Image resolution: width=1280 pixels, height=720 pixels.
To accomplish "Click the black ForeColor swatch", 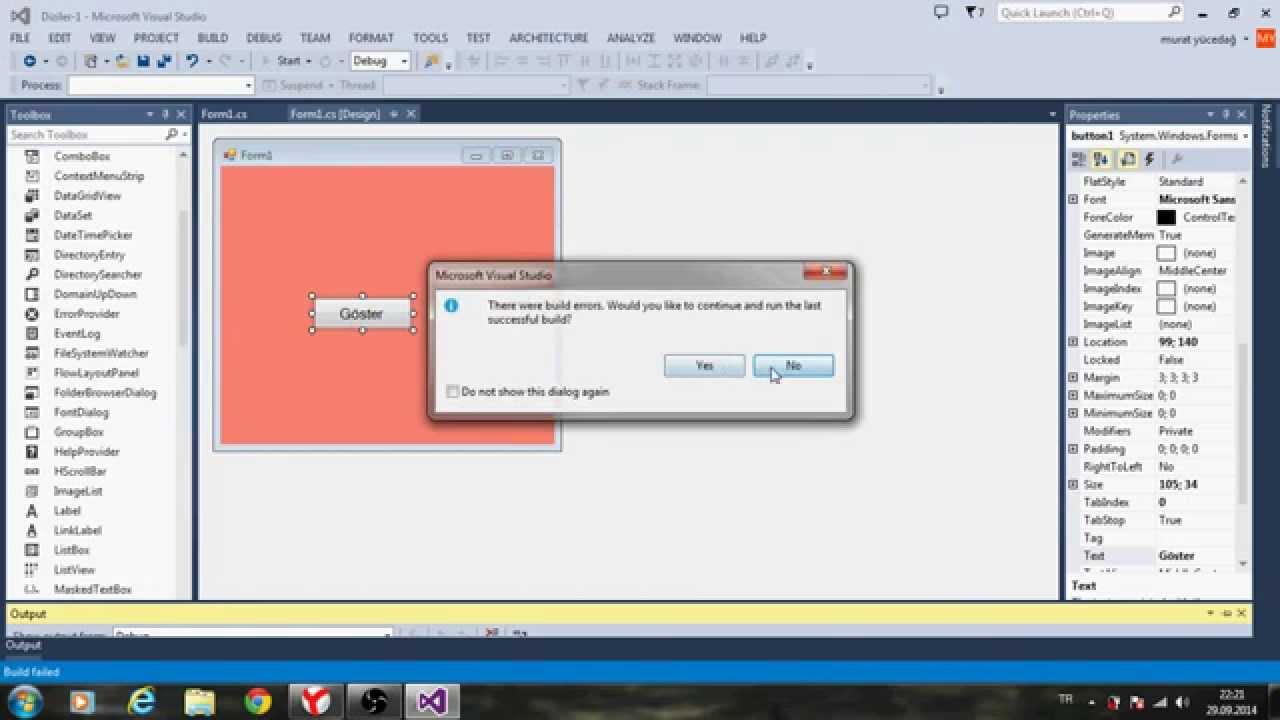I will 1166,217.
